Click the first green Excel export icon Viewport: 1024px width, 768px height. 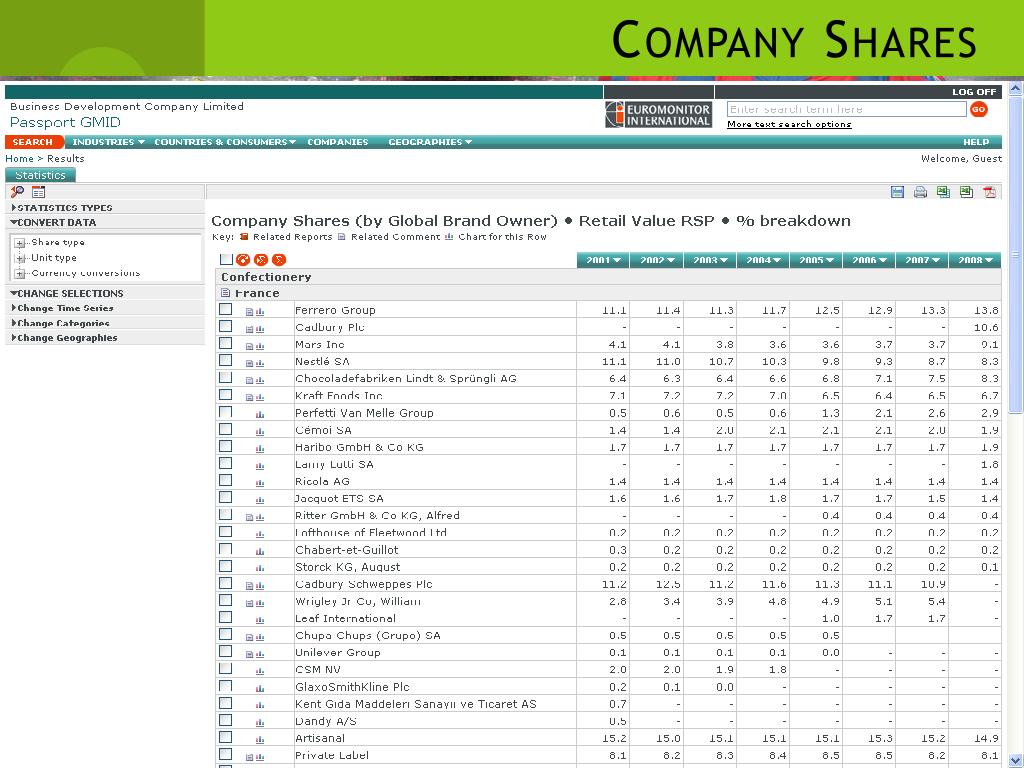point(943,192)
